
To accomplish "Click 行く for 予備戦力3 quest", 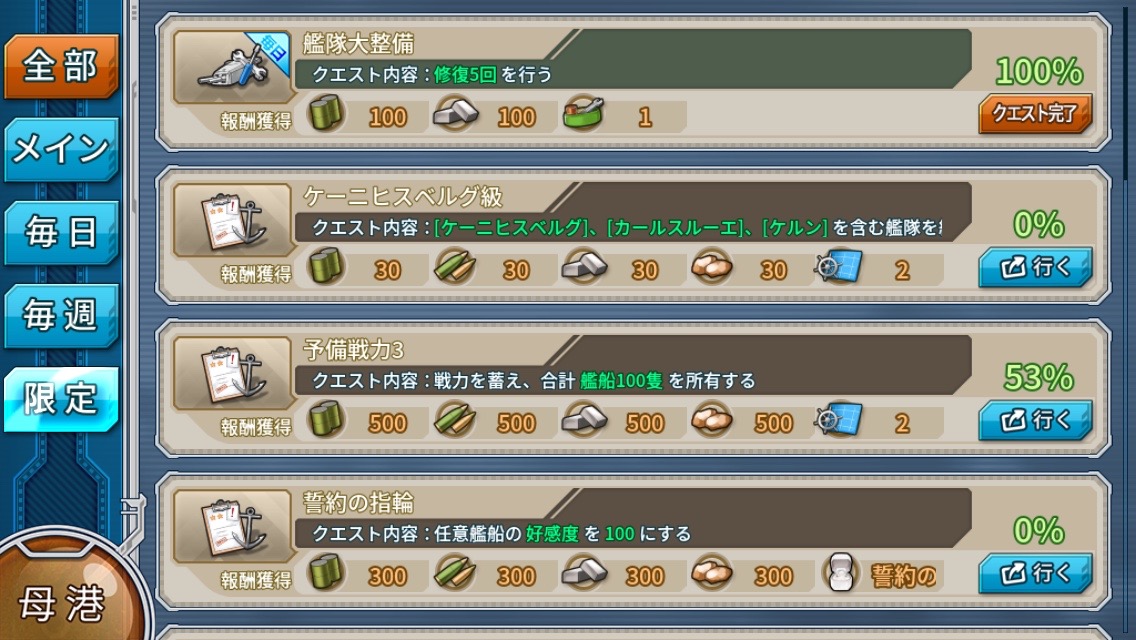I will pos(1035,420).
